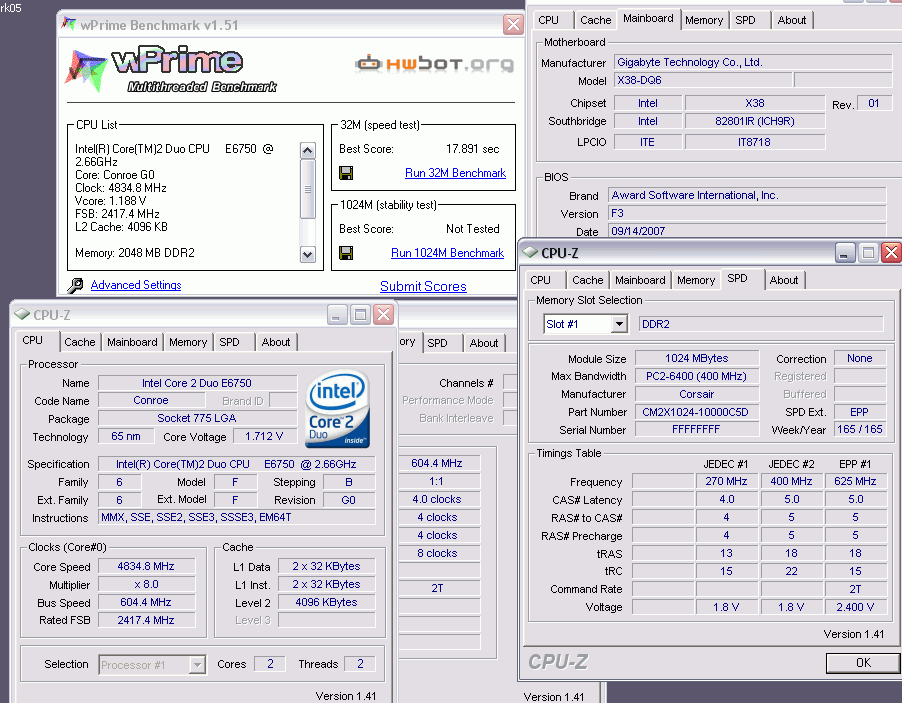The width and height of the screenshot is (902, 703).
Task: Click the DDR2 memory type field
Action: (x=761, y=324)
